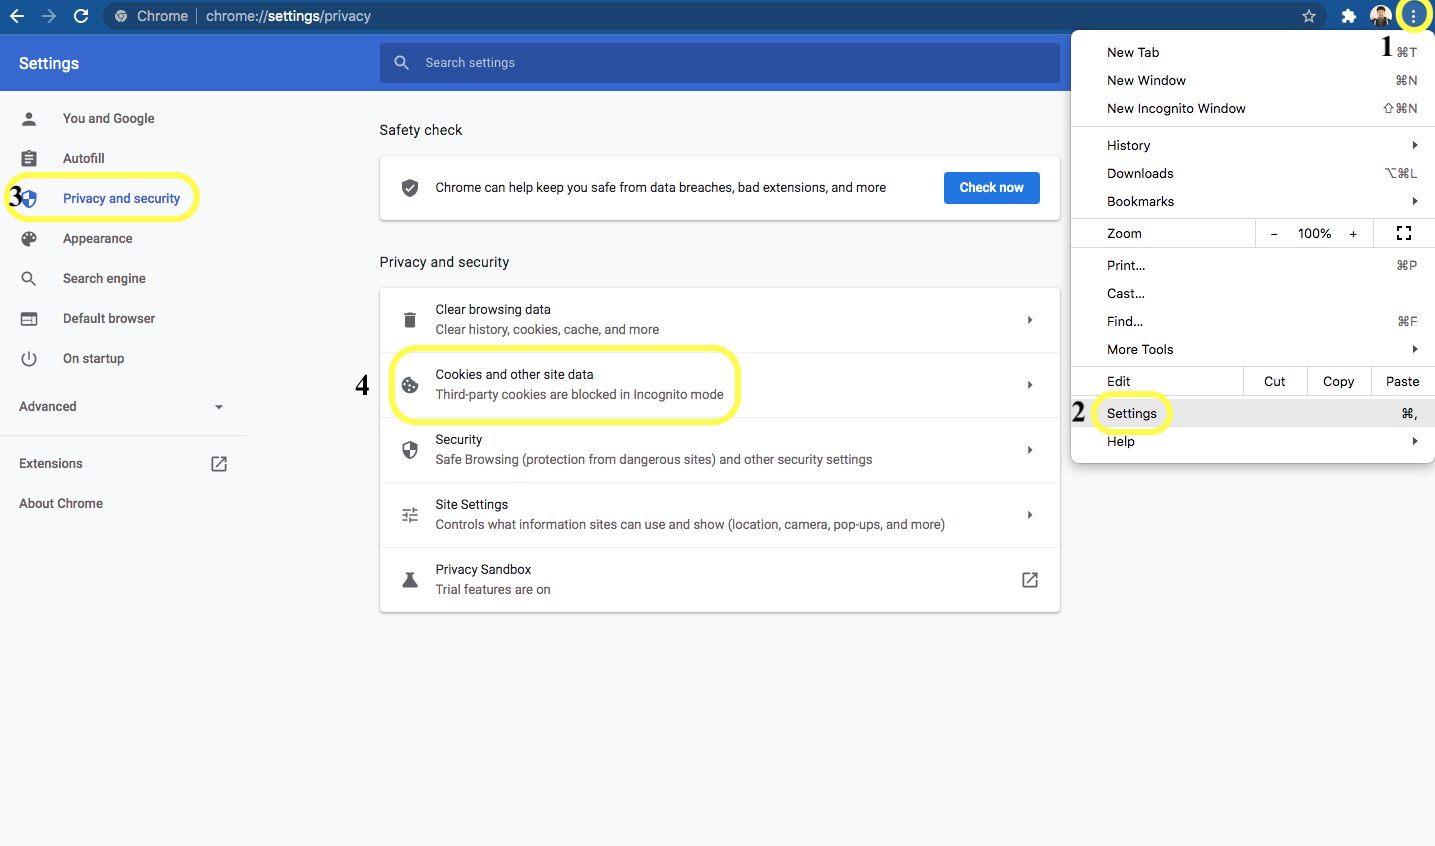Click the cookie icon beside Cookies row
Image resolution: width=1435 pixels, height=846 pixels.
(410, 385)
